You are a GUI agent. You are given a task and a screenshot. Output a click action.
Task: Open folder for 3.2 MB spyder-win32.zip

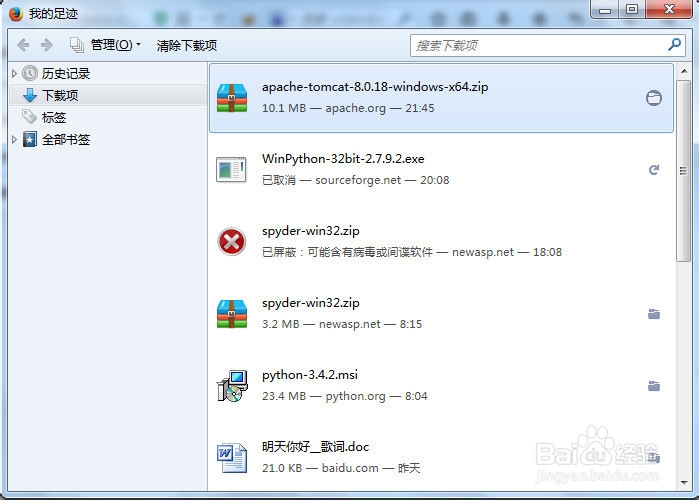[x=654, y=314]
